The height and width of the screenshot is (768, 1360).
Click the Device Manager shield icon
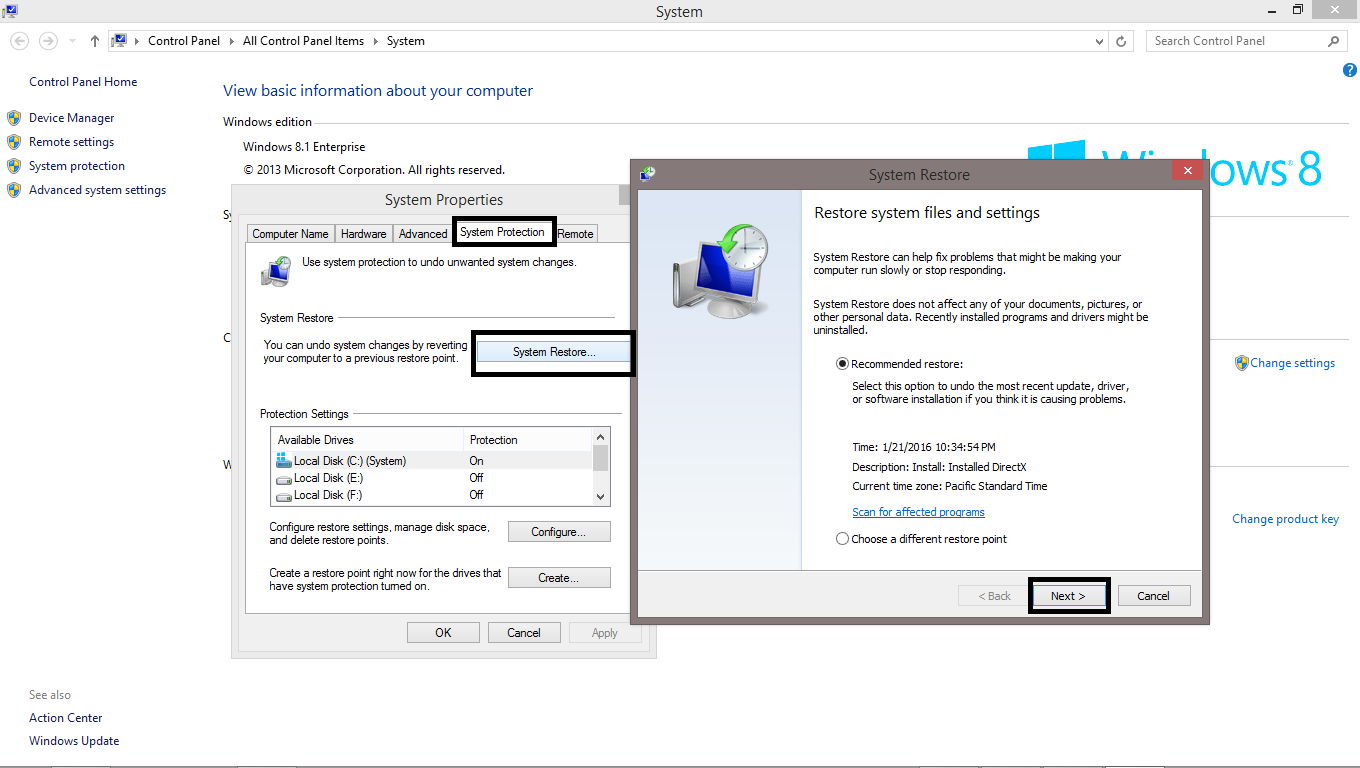click(14, 118)
